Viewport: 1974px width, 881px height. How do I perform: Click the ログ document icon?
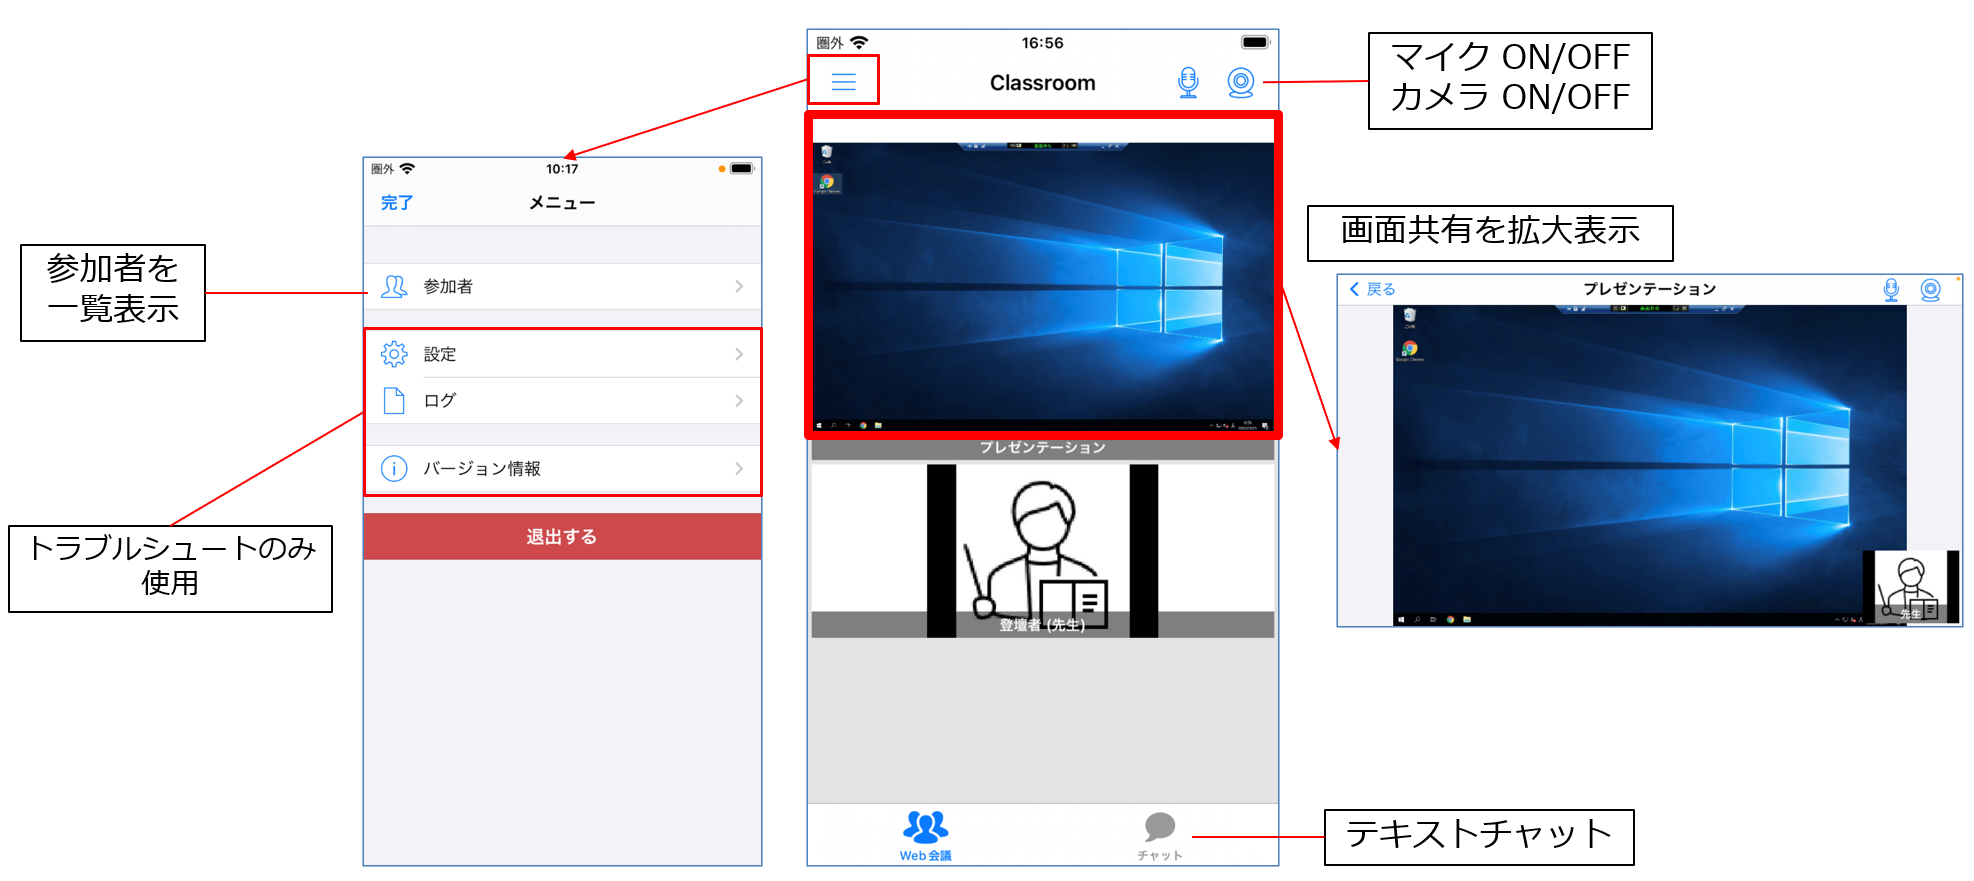(394, 401)
